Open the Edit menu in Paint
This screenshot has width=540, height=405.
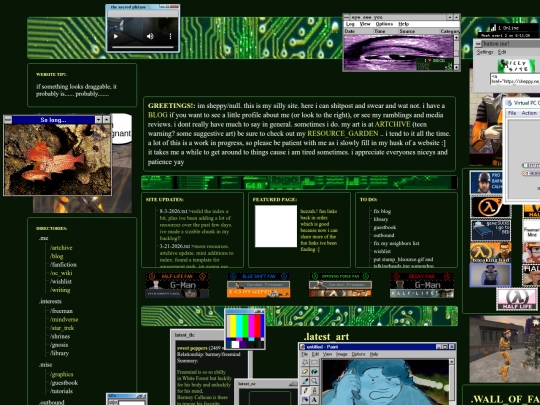[315, 354]
